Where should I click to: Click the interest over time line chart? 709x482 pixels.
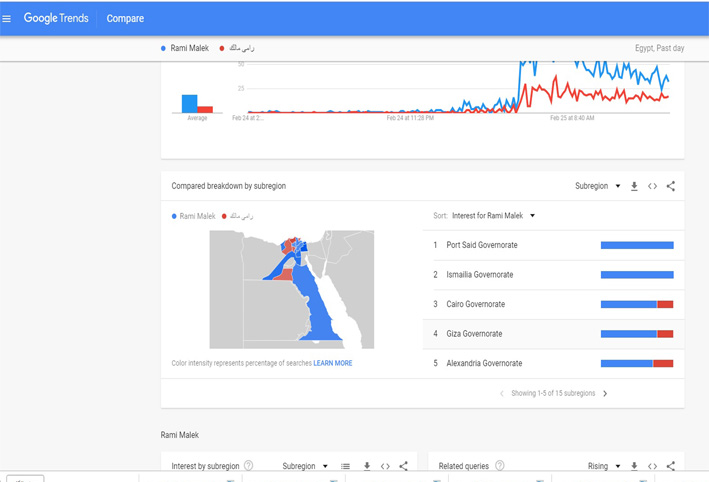458,87
